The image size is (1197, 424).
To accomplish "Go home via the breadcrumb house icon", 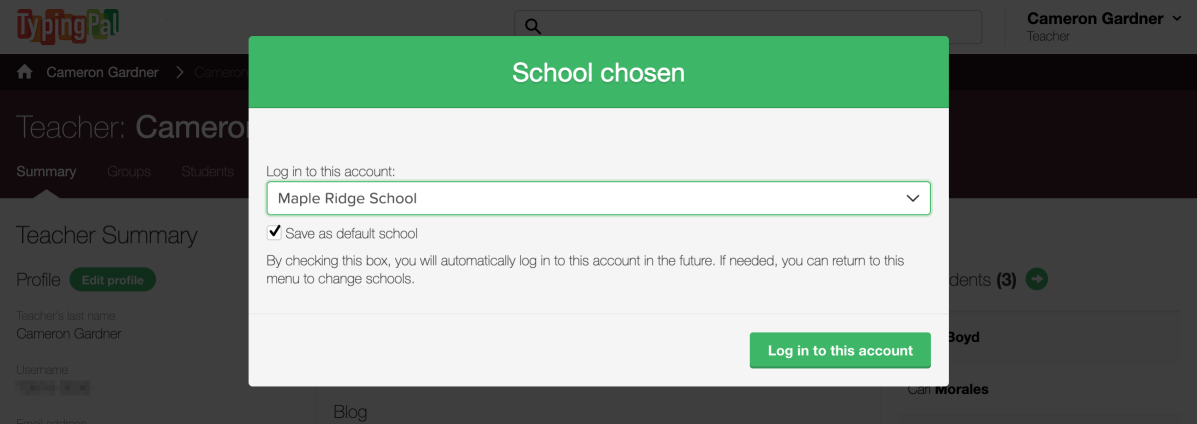I will [25, 72].
